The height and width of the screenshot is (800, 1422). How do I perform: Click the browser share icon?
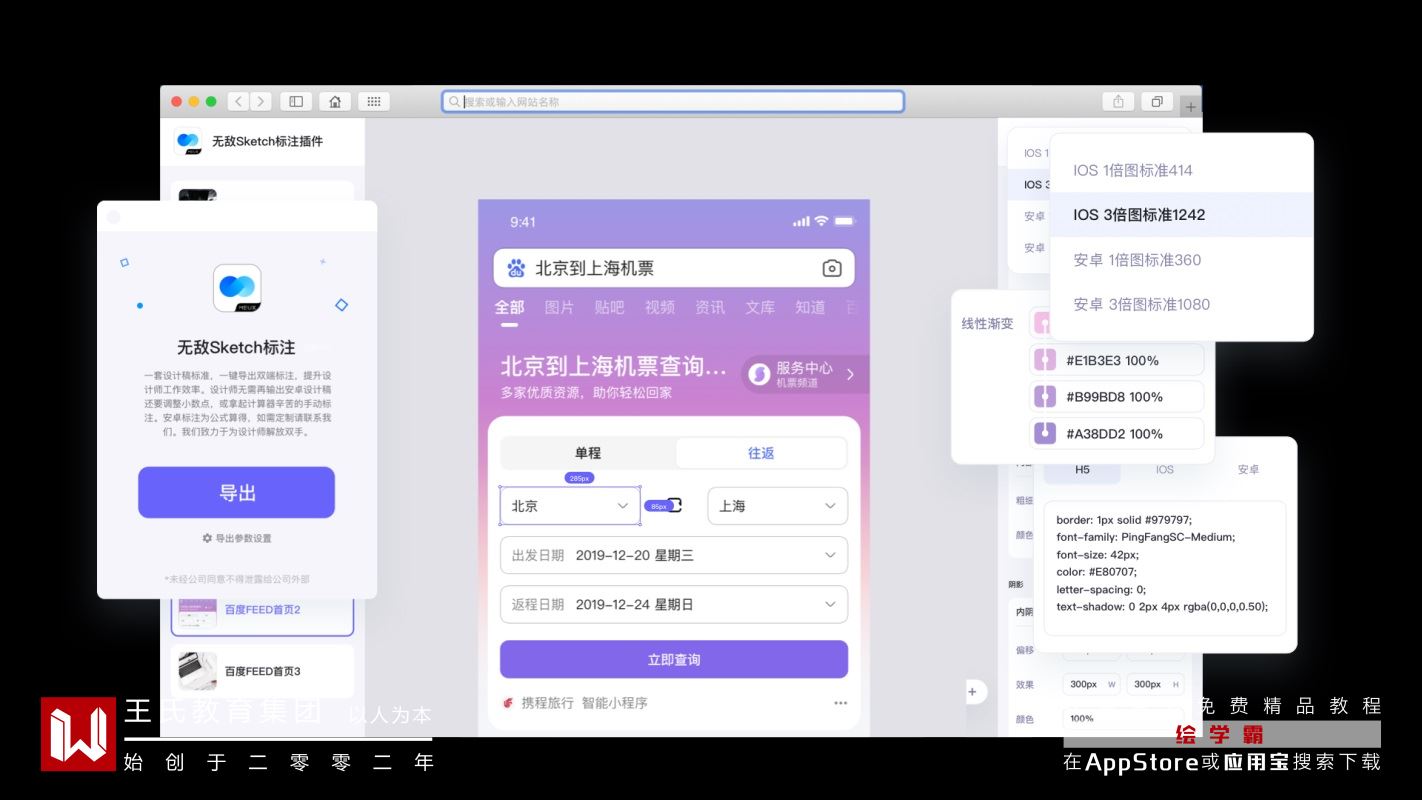click(x=1118, y=101)
